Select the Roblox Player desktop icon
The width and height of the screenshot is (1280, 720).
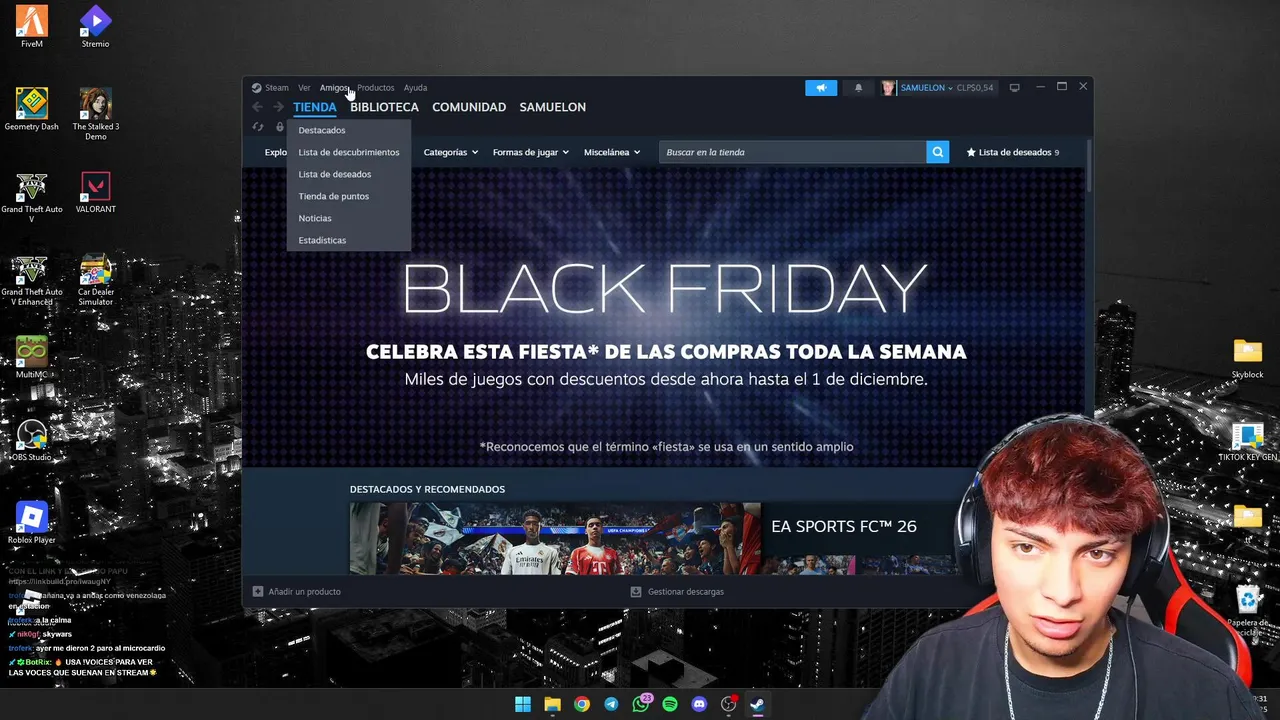point(32,523)
